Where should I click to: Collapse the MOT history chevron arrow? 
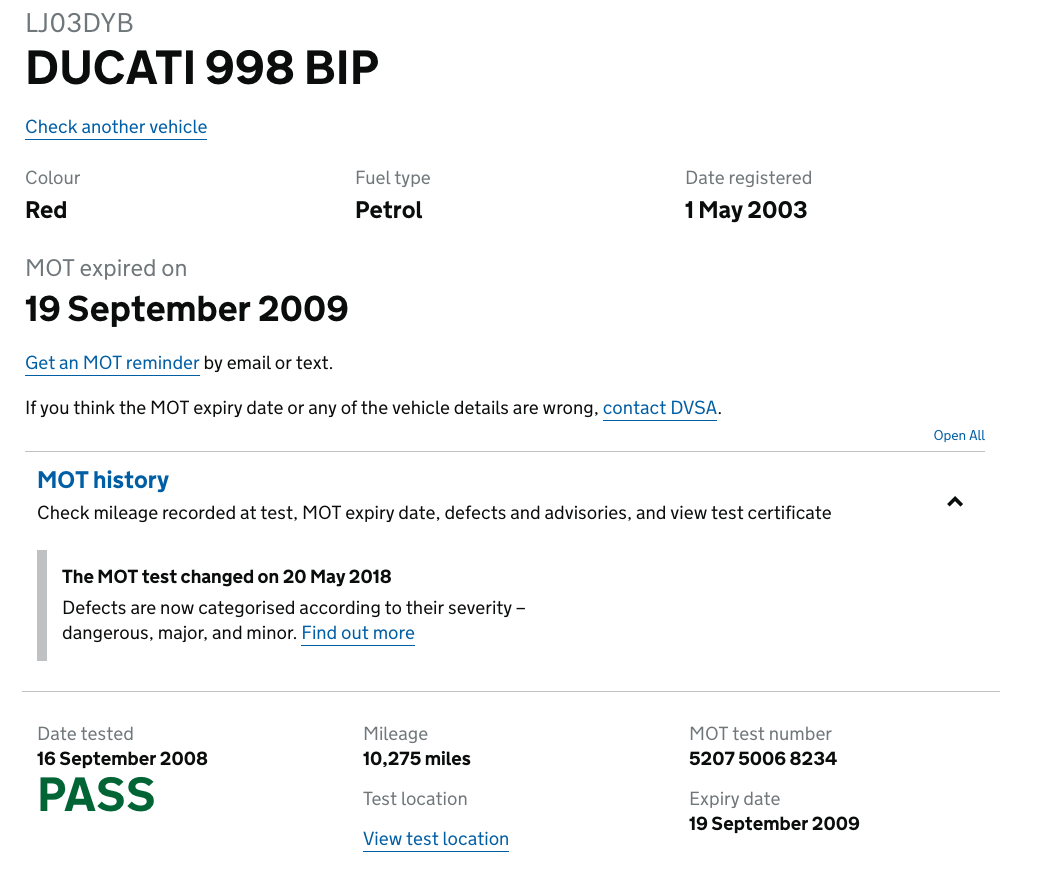pyautogui.click(x=955, y=502)
